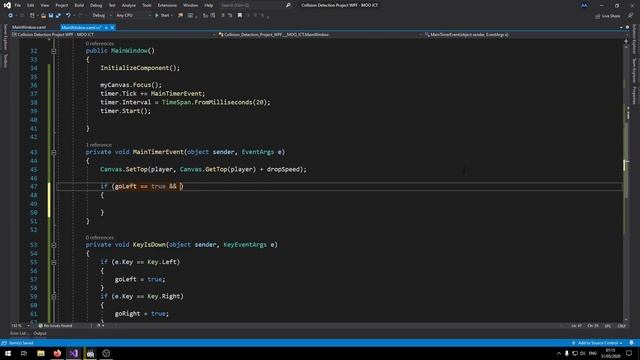
Task: Open the File menu
Action: pyautogui.click(x=18, y=5)
